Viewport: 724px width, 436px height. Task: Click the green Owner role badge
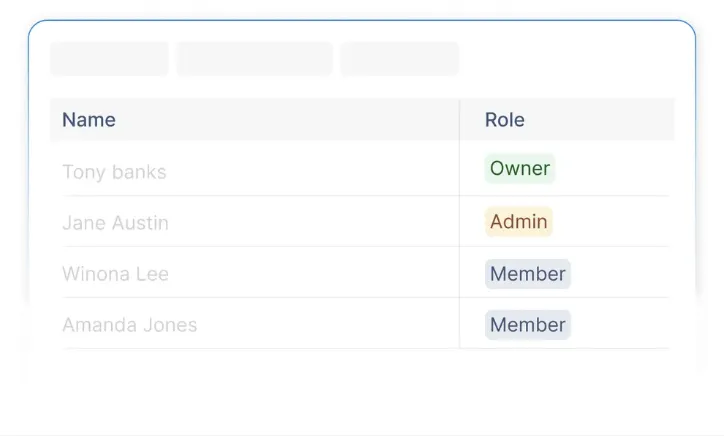coord(519,168)
